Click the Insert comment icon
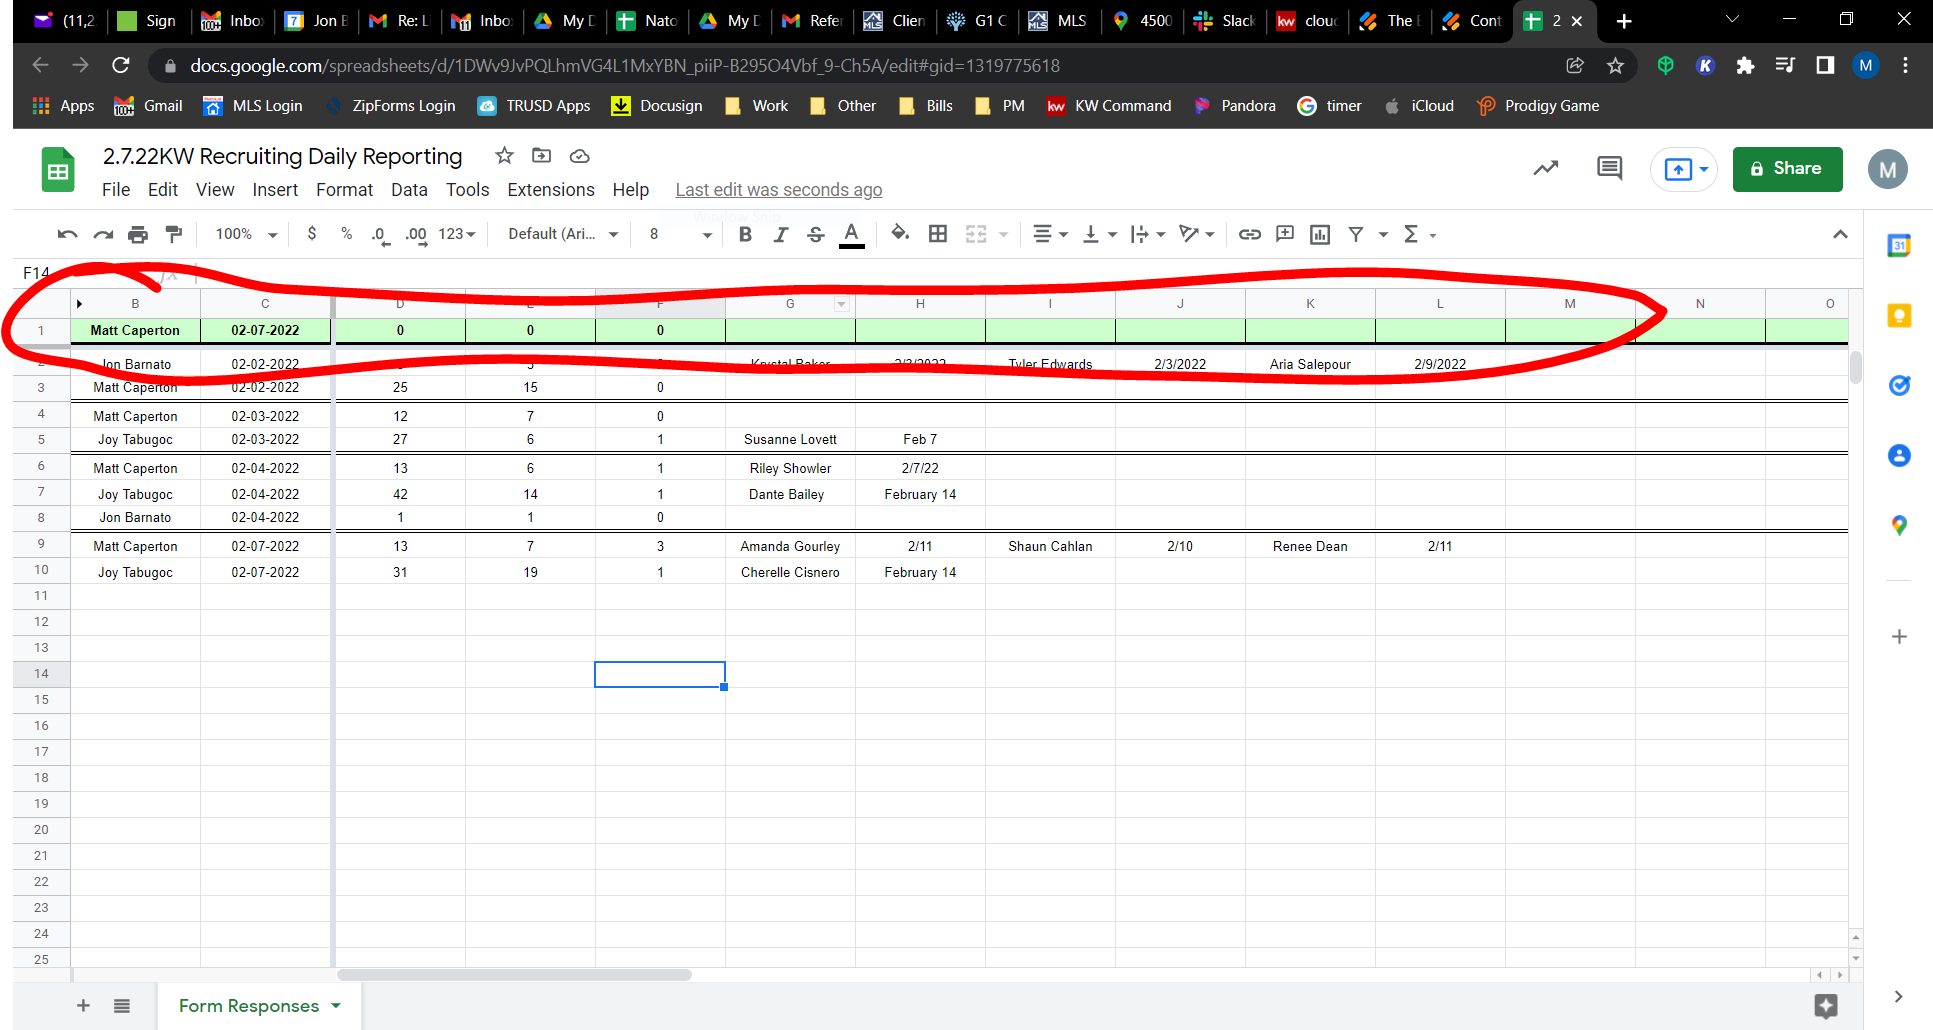 click(1284, 234)
